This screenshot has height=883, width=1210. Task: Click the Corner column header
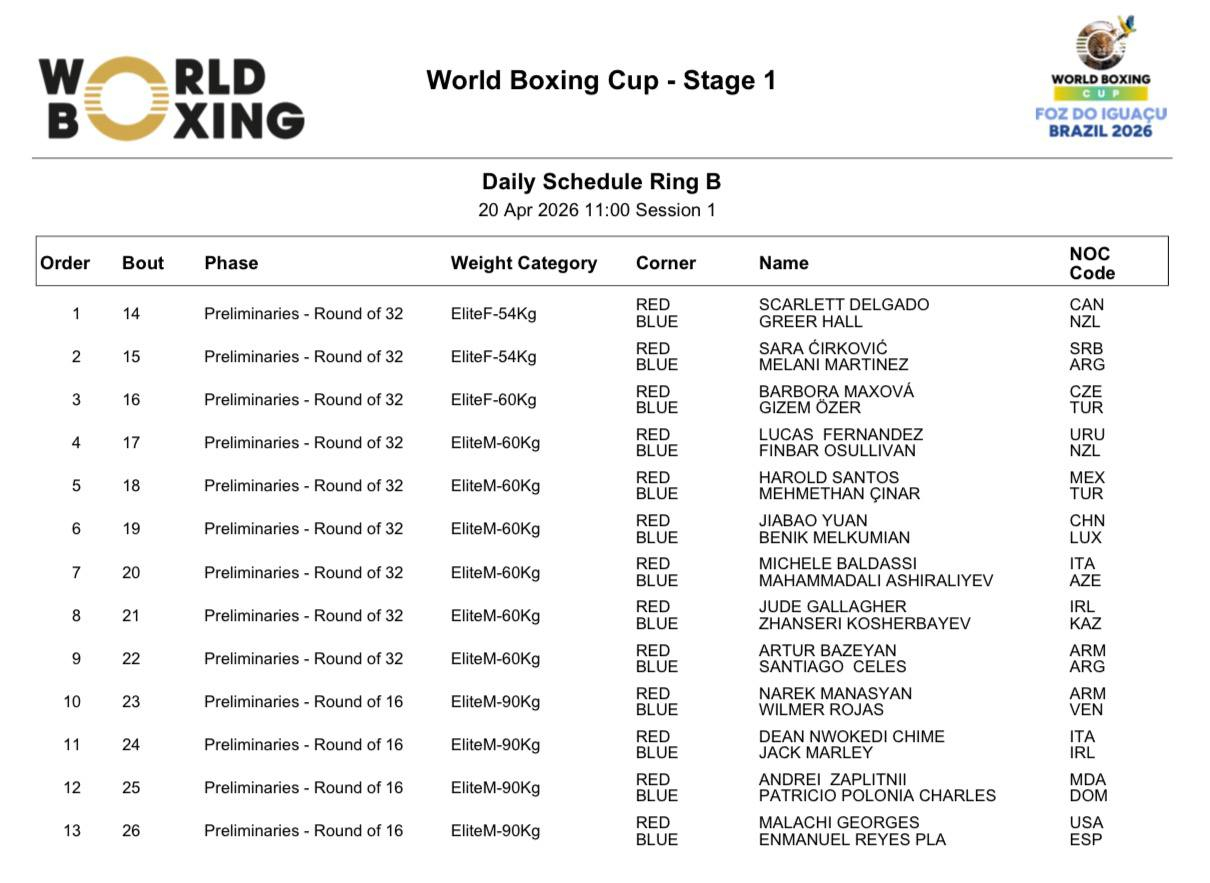tap(665, 263)
